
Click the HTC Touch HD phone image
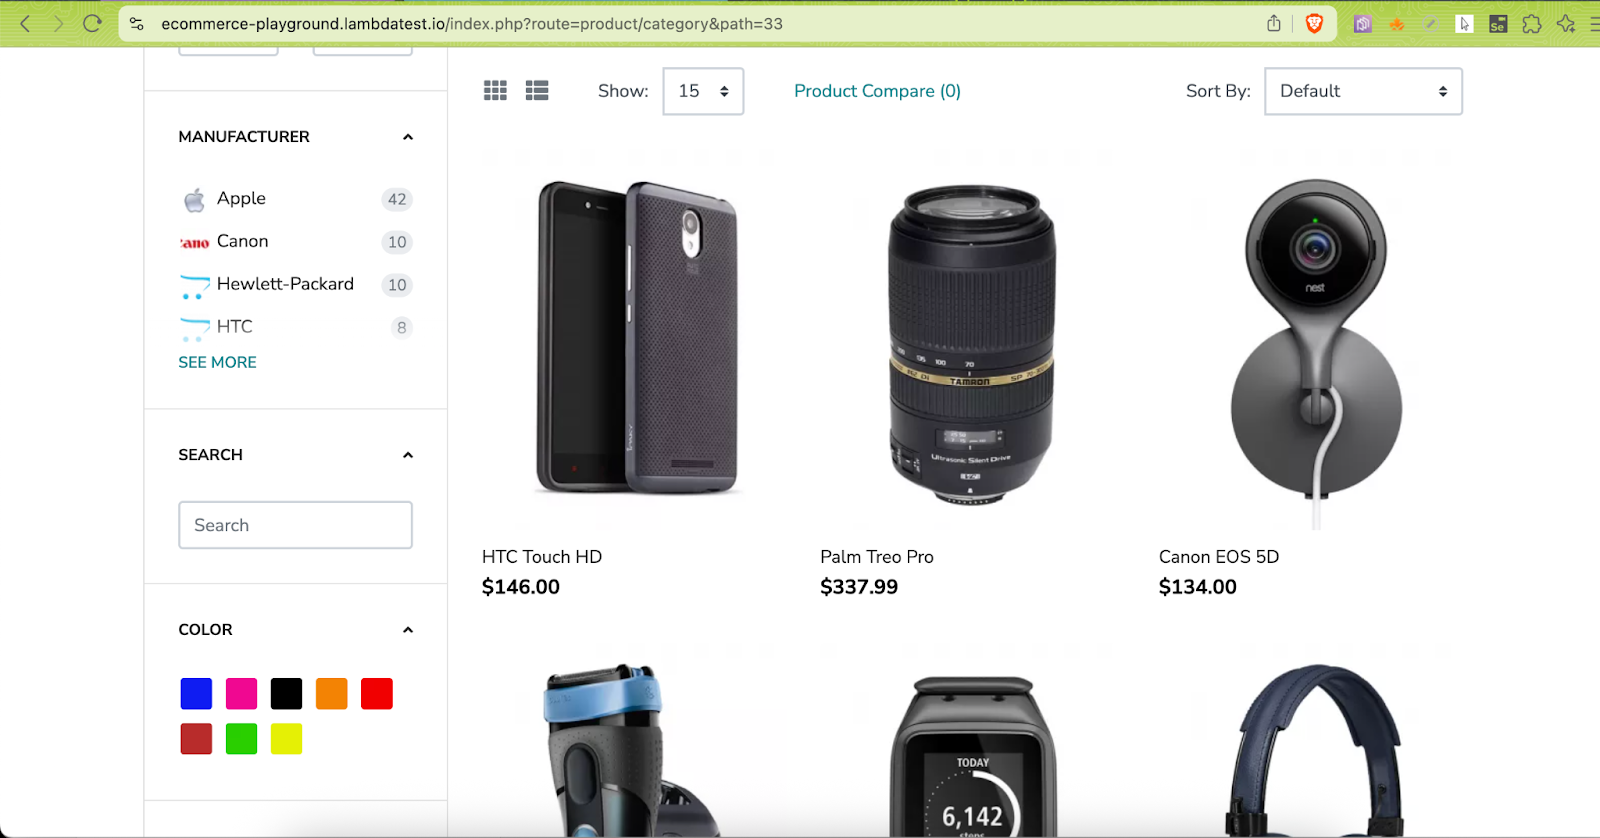pyautogui.click(x=637, y=338)
